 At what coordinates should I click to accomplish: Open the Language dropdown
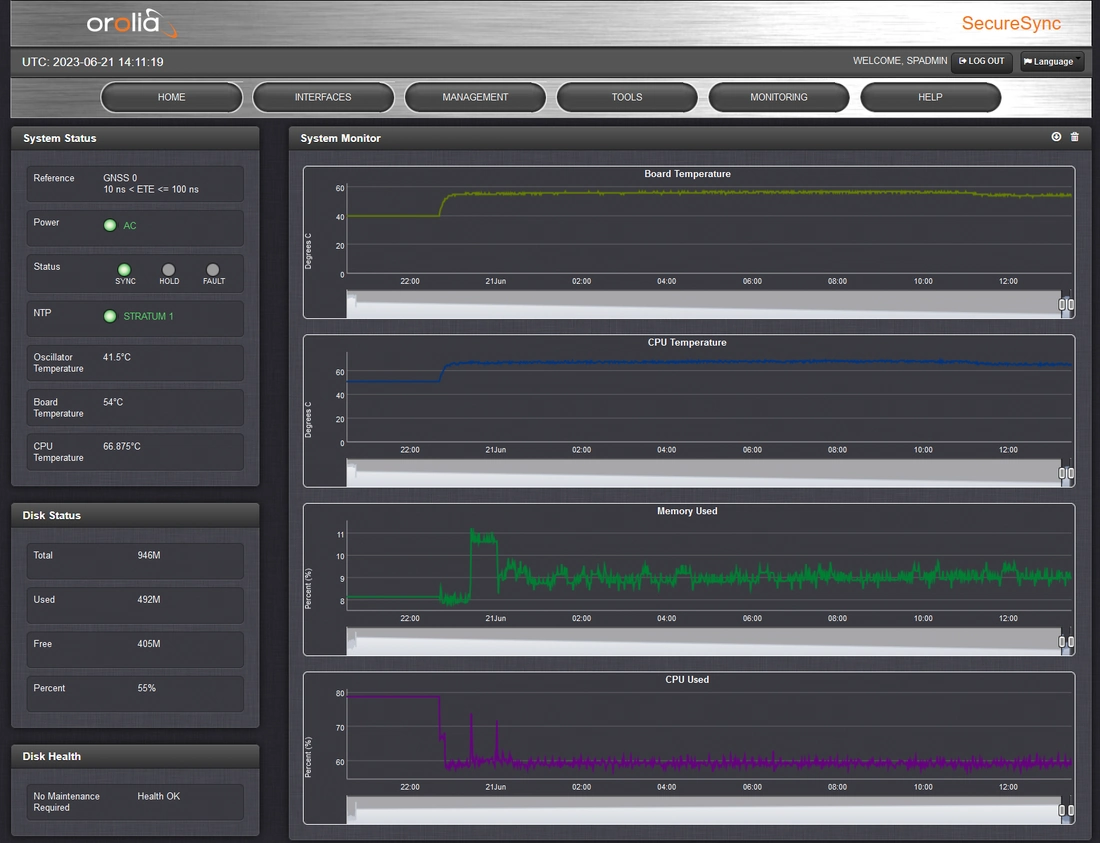pyautogui.click(x=1052, y=62)
